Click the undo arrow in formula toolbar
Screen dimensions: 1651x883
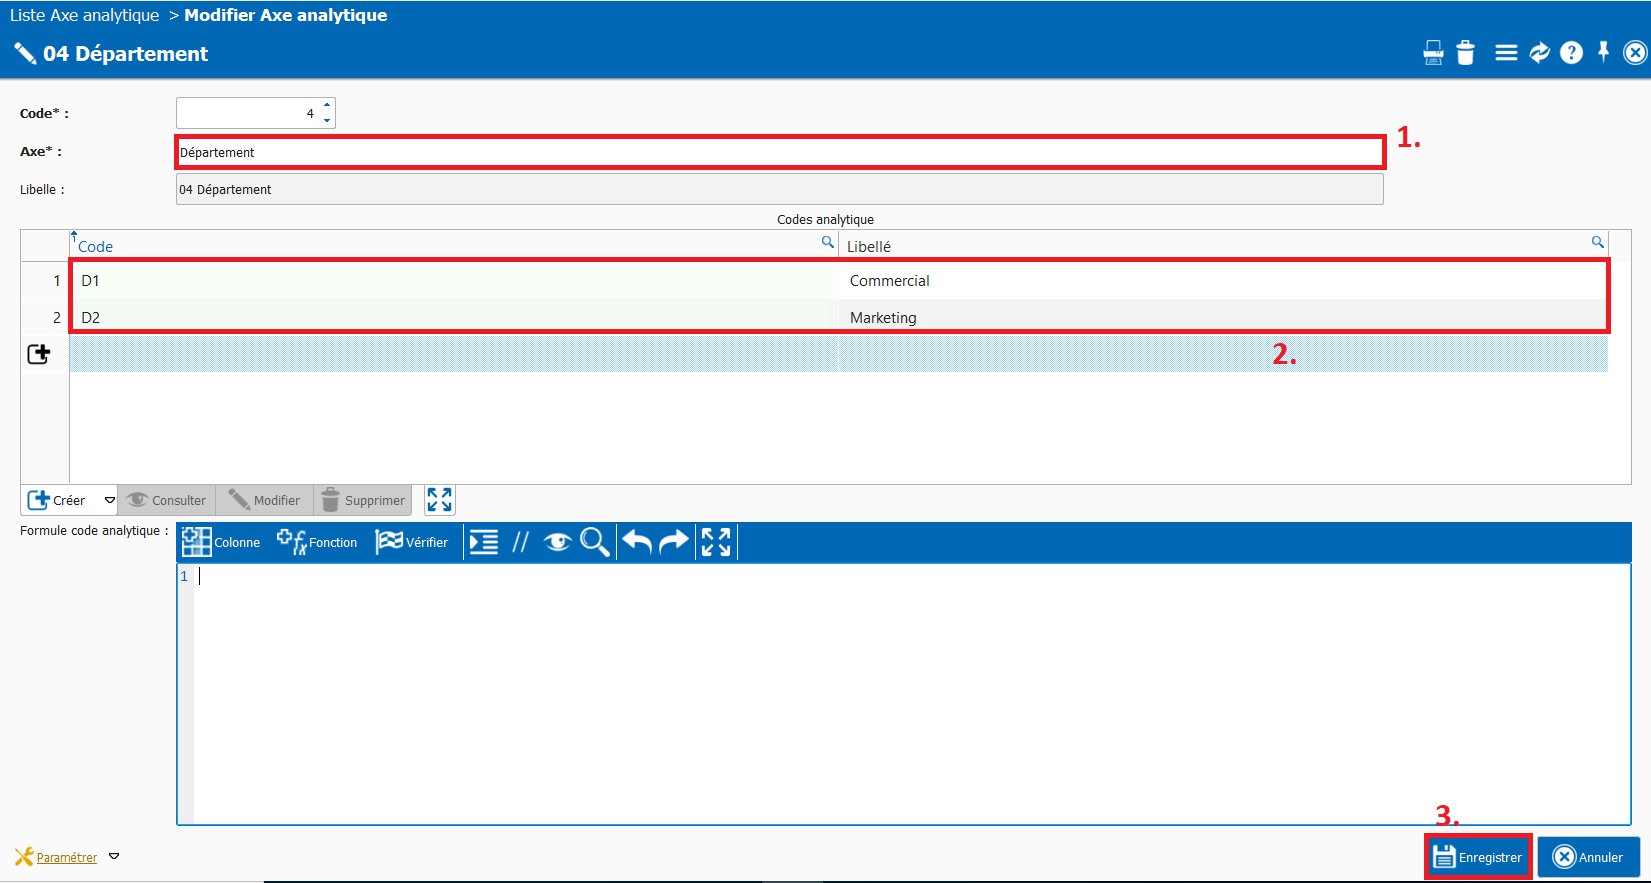(x=637, y=542)
